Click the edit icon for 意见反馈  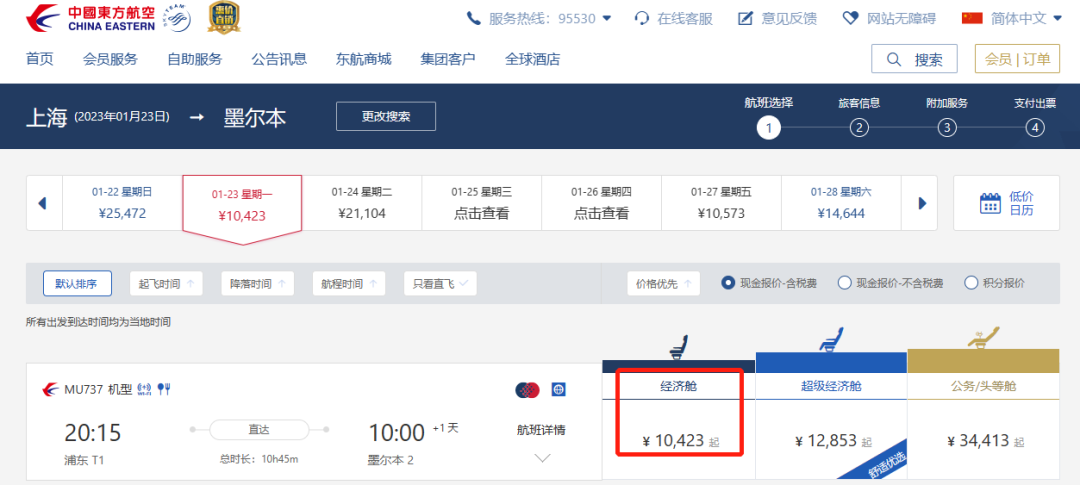(x=746, y=18)
